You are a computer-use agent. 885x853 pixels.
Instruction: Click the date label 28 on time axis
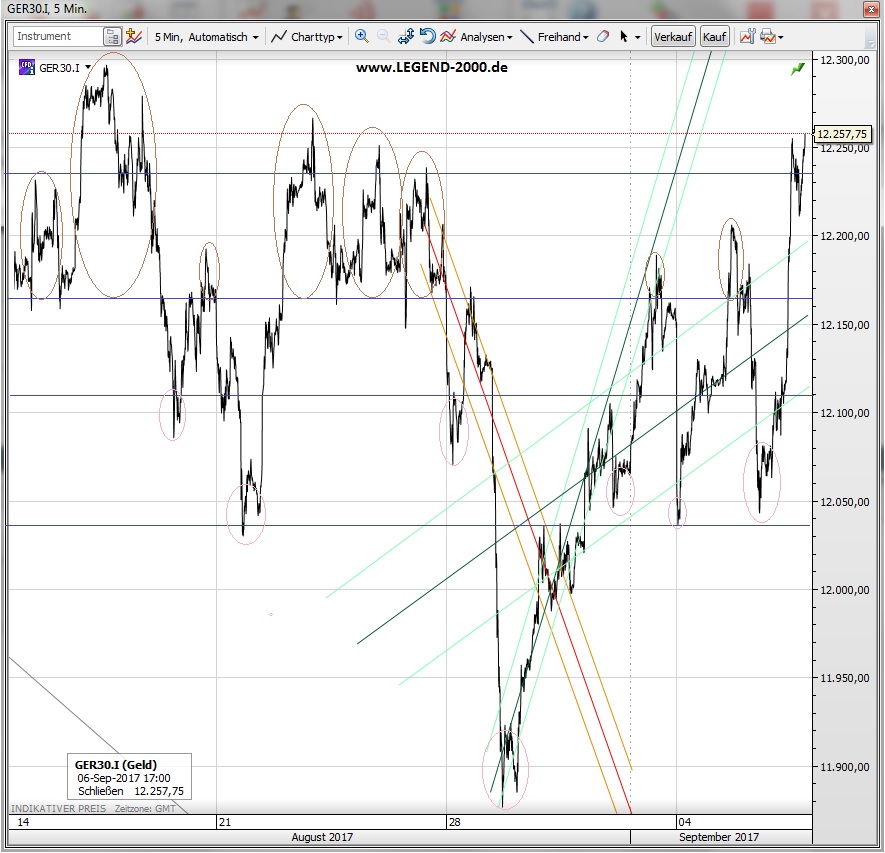click(x=454, y=822)
